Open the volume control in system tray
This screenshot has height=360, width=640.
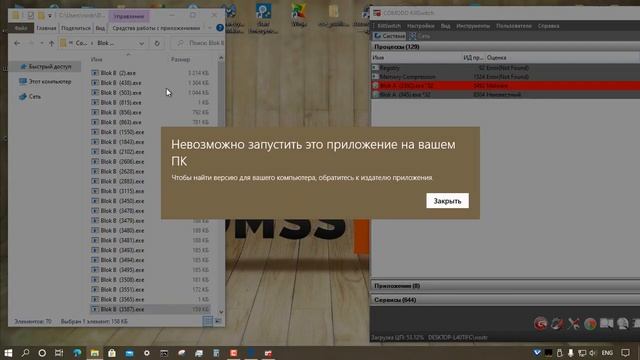593,353
